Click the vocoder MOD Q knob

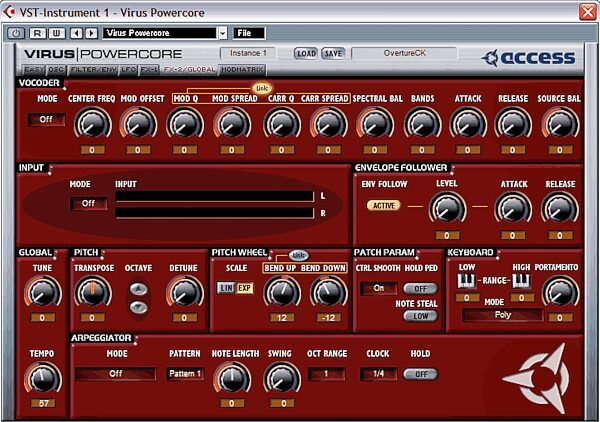coord(185,124)
